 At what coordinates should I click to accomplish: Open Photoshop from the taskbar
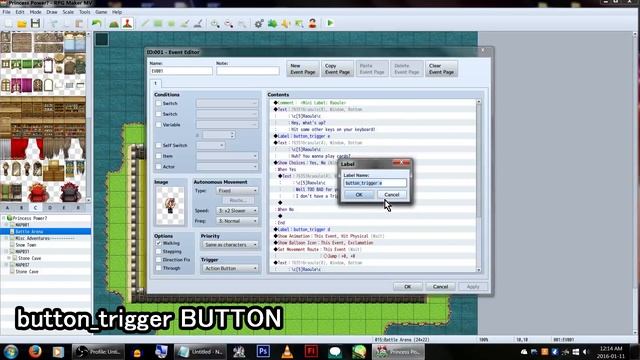(263, 351)
